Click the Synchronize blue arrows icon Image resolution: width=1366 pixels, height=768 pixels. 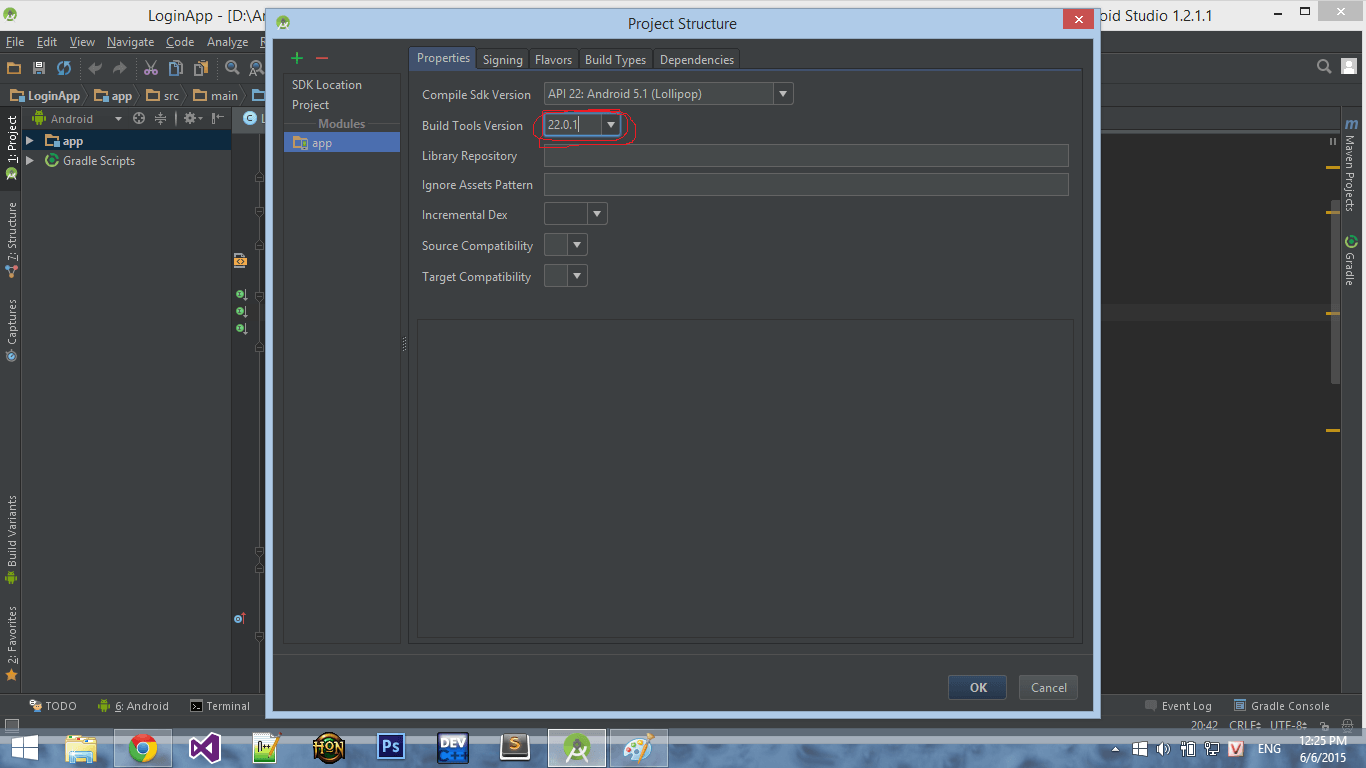tap(64, 68)
